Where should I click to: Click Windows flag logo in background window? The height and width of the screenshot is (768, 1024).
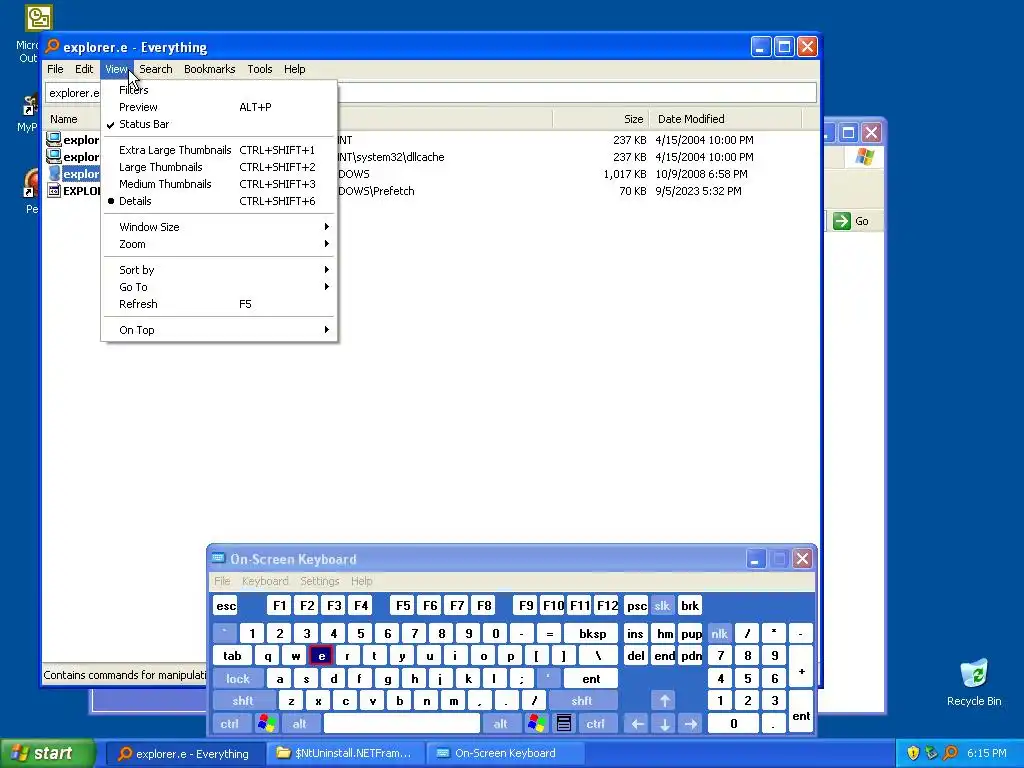pos(864,157)
